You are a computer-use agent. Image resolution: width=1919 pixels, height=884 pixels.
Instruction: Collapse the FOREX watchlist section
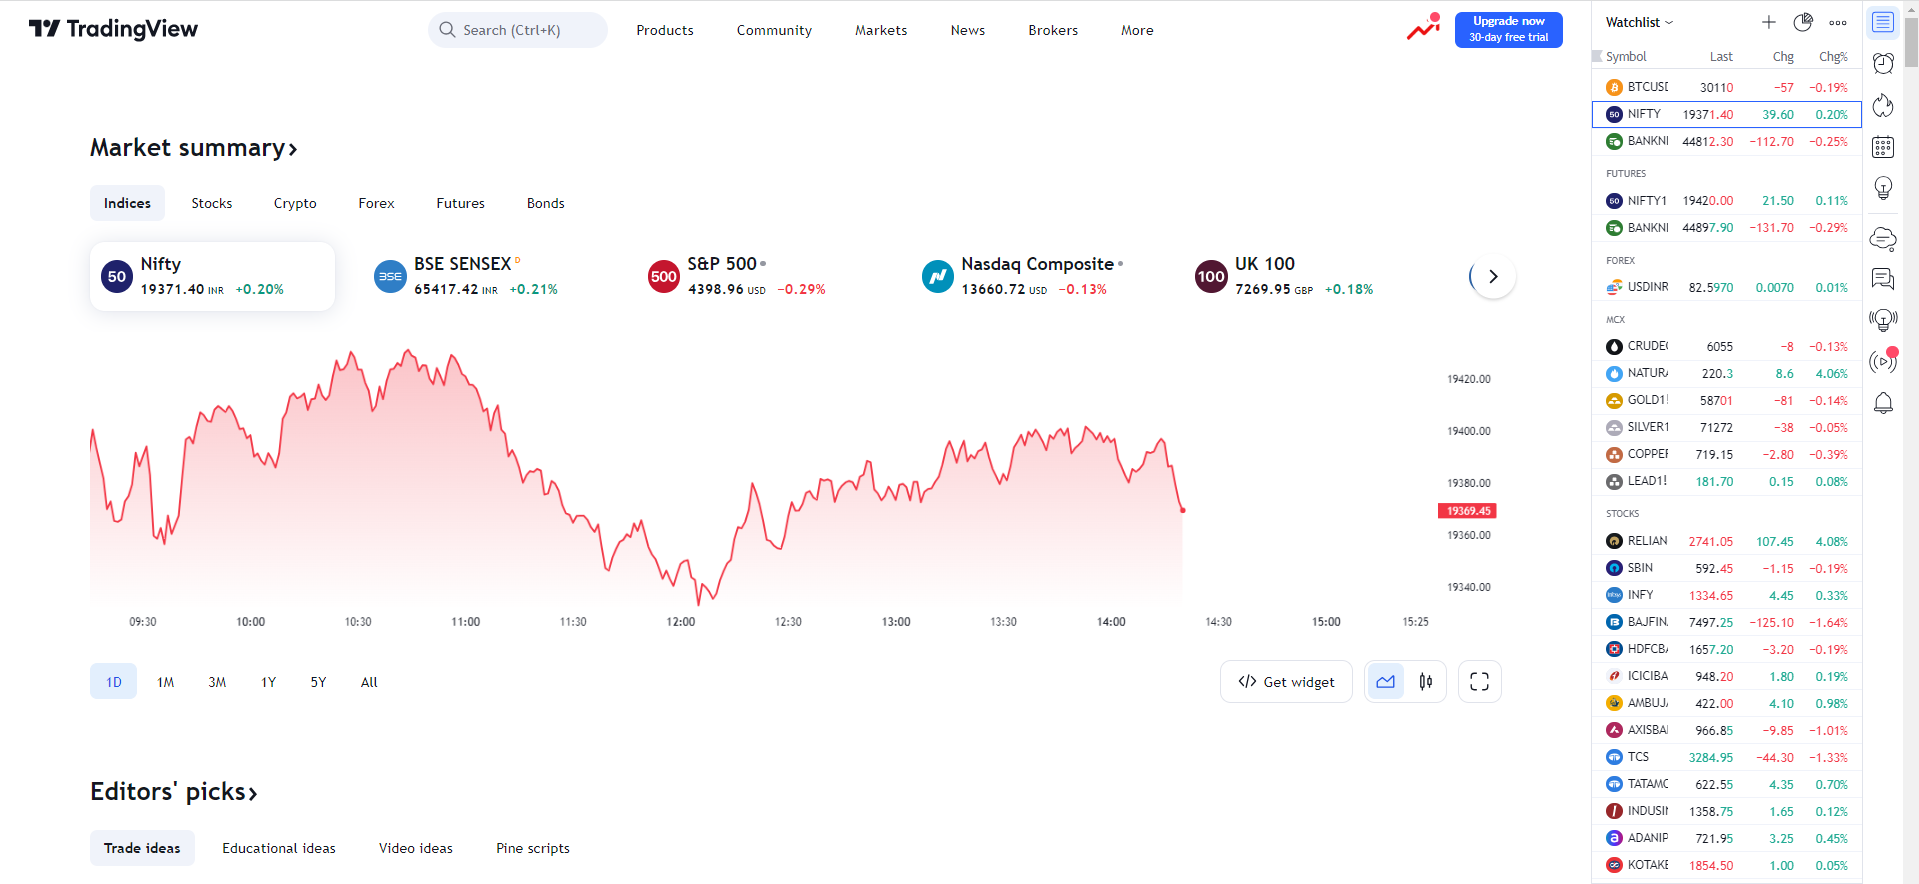pos(1620,261)
